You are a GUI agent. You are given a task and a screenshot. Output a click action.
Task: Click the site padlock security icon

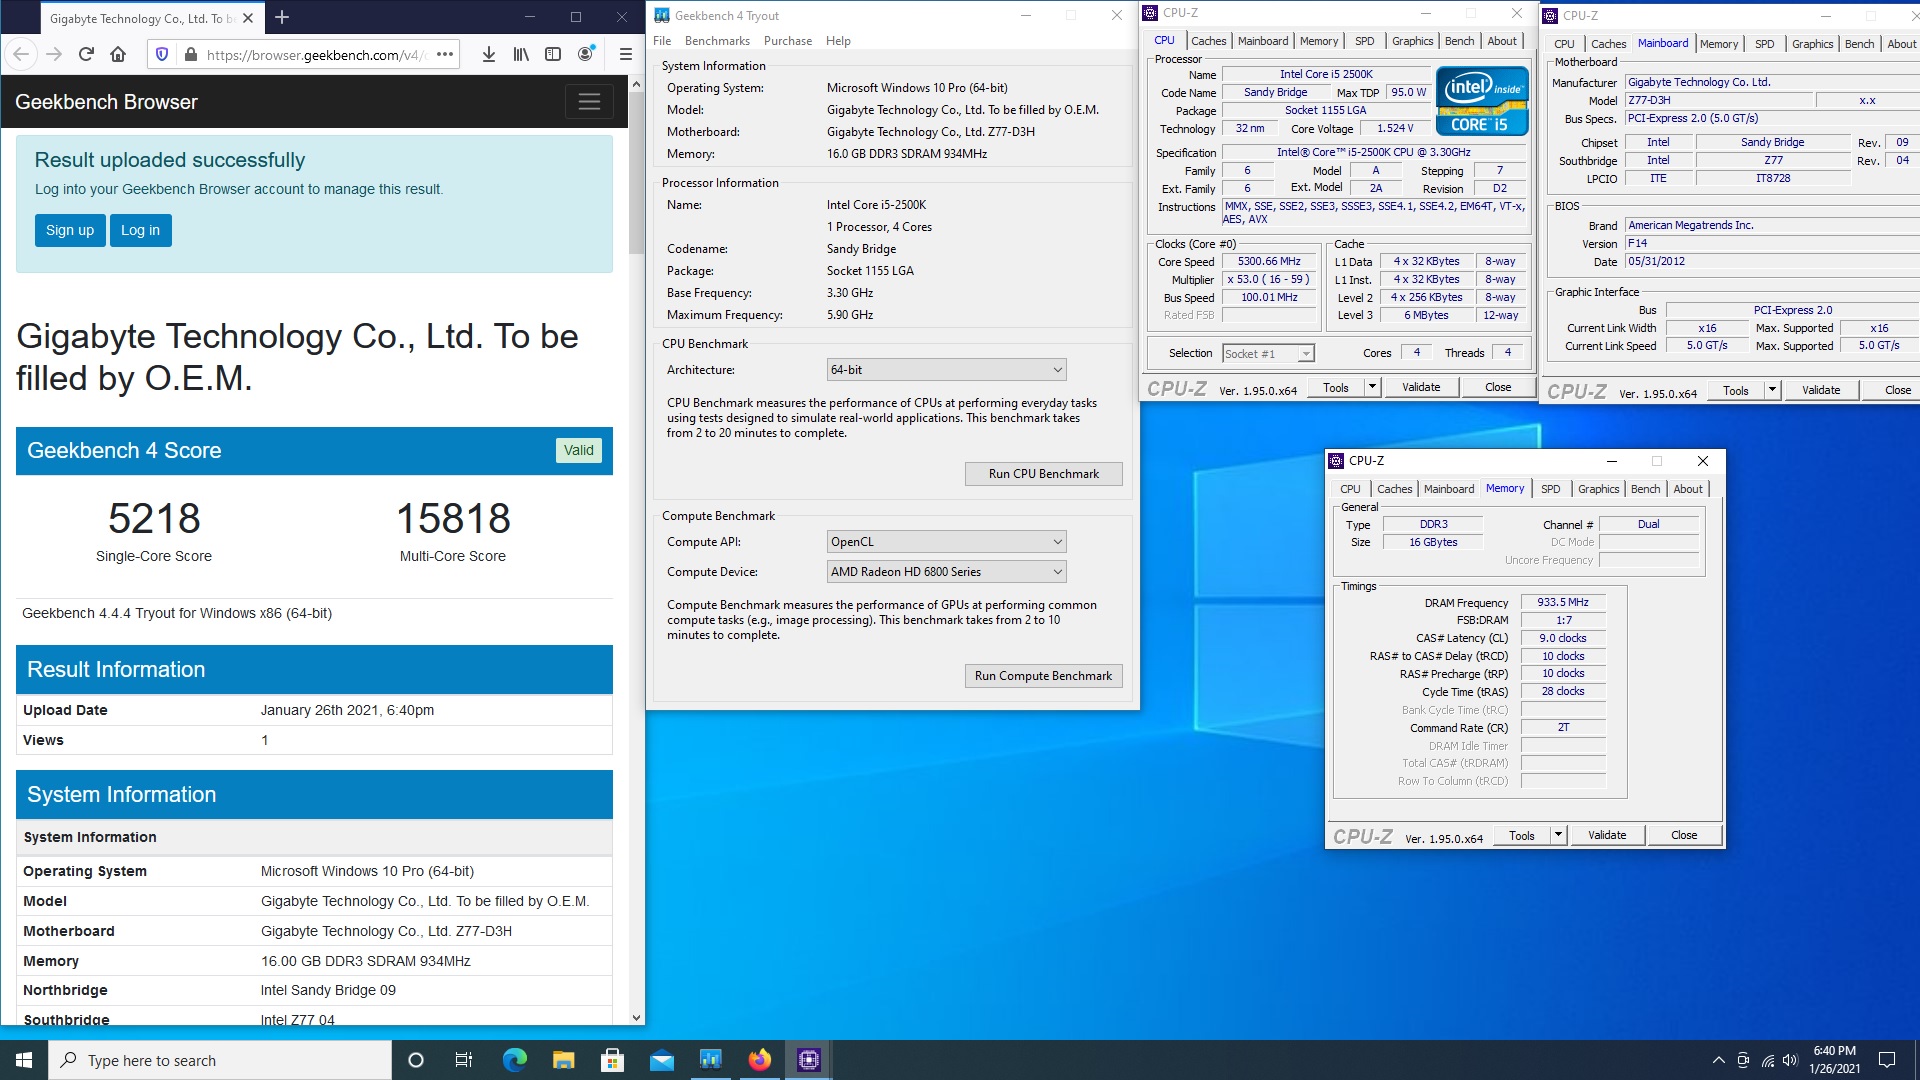point(190,54)
